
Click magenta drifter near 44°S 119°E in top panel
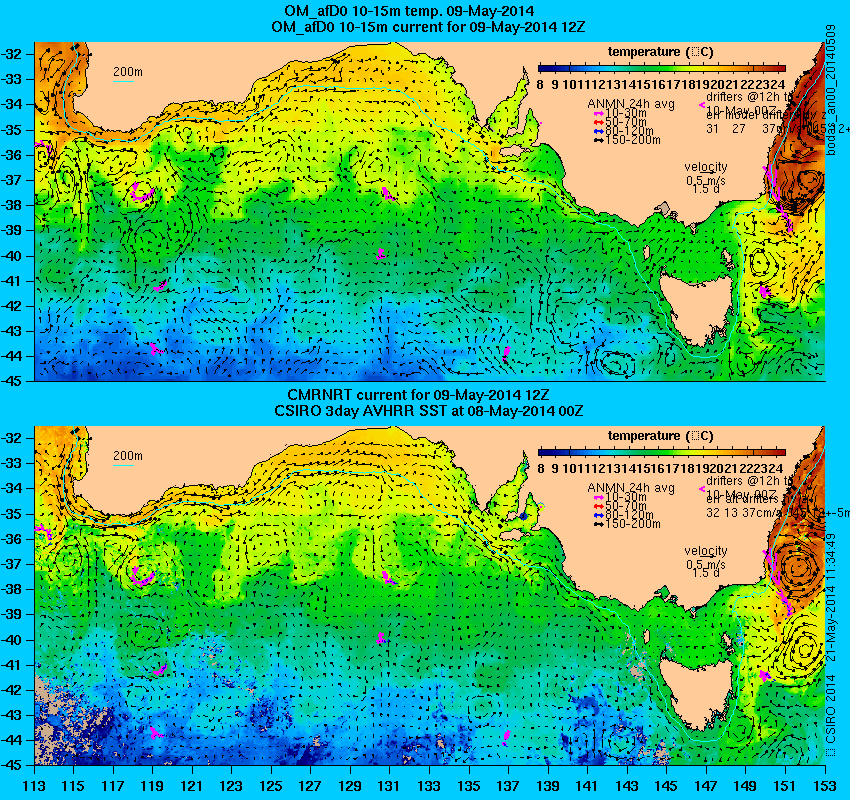(156, 349)
